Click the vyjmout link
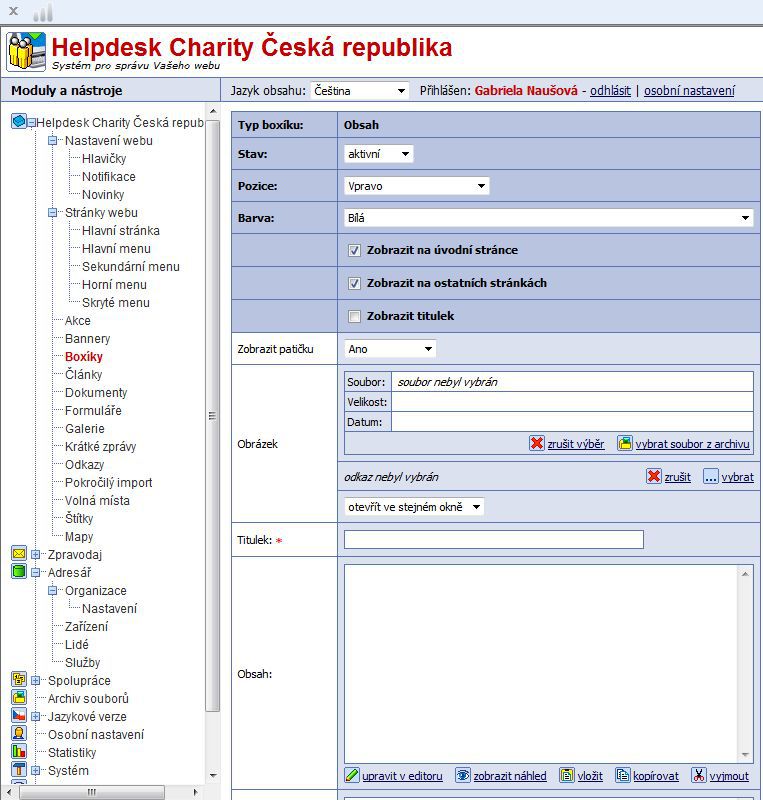The height and width of the screenshot is (800, 763). coord(729,776)
